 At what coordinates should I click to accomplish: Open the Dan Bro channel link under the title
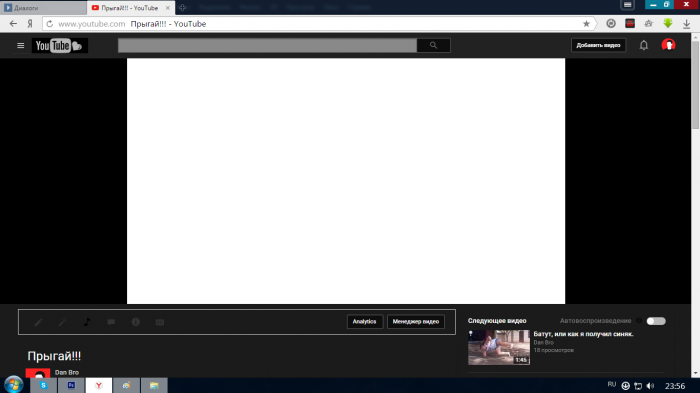67,372
